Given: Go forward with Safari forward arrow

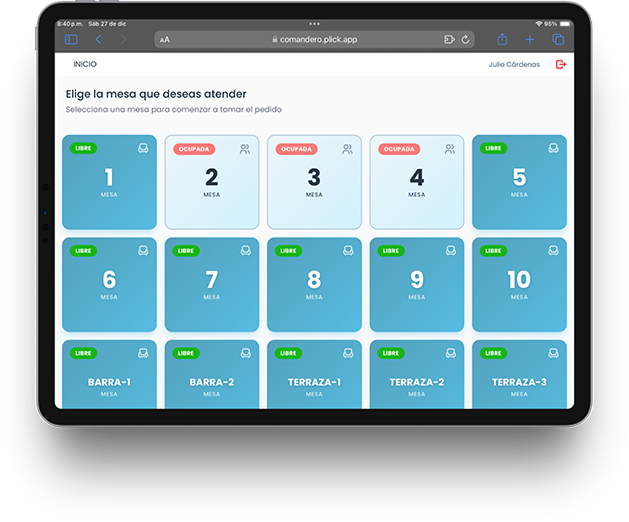Looking at the screenshot, I should [x=124, y=39].
